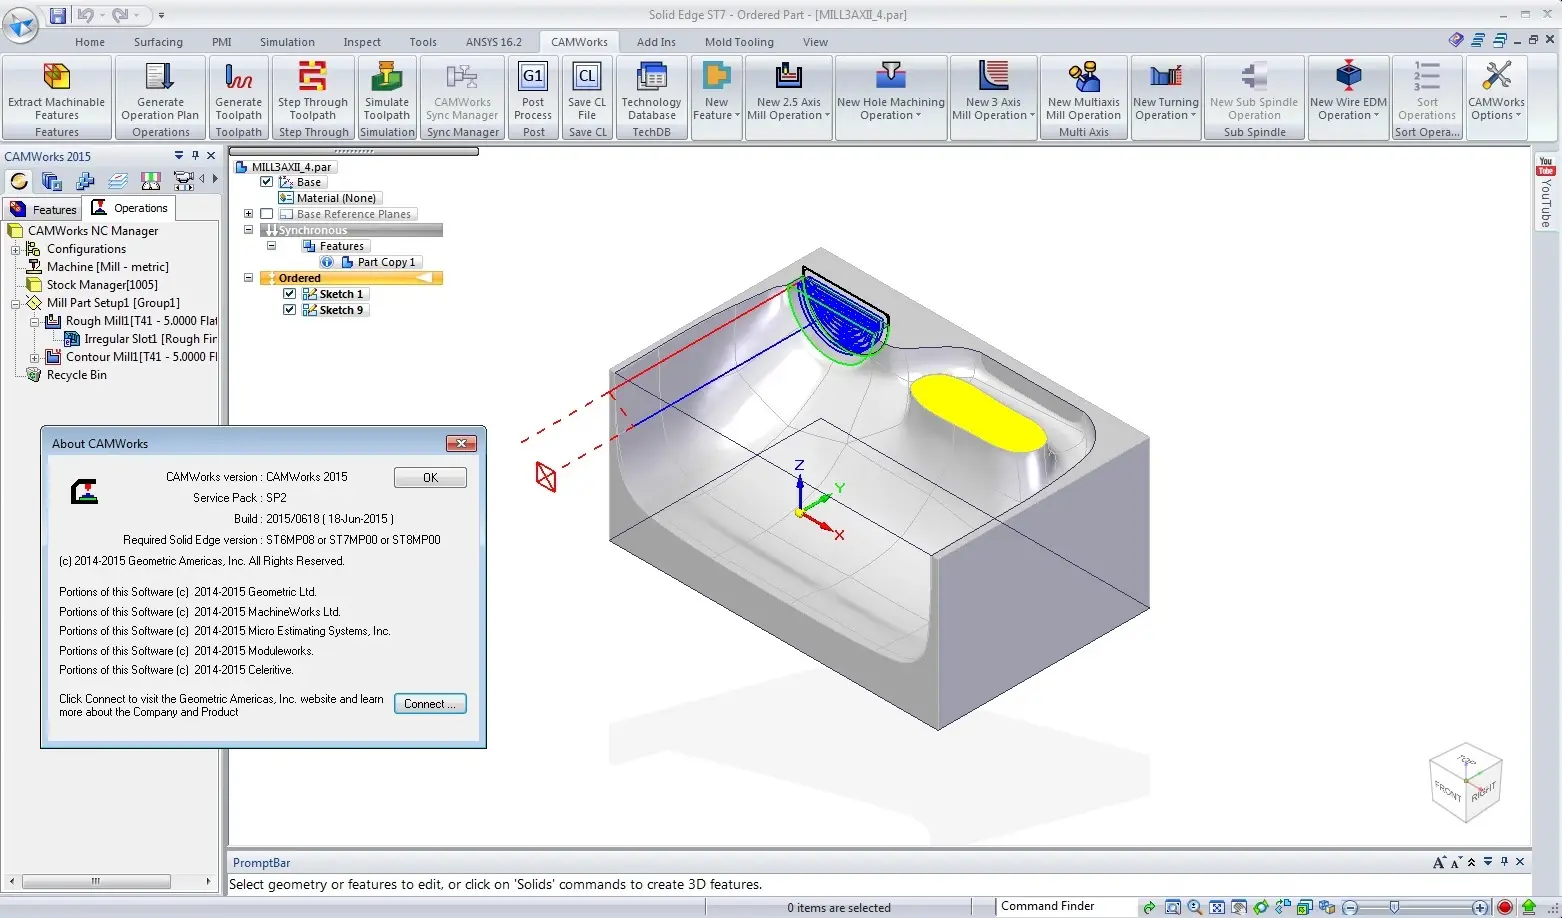Click the CAMWorks Sync Manager icon
This screenshot has width=1562, height=918.
[462, 77]
